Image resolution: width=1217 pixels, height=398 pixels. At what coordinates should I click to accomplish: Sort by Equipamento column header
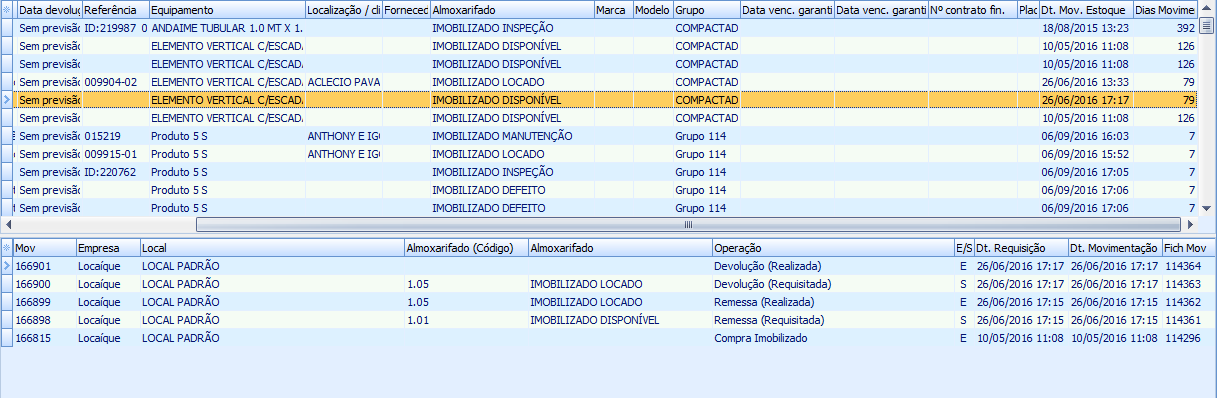pyautogui.click(x=226, y=9)
